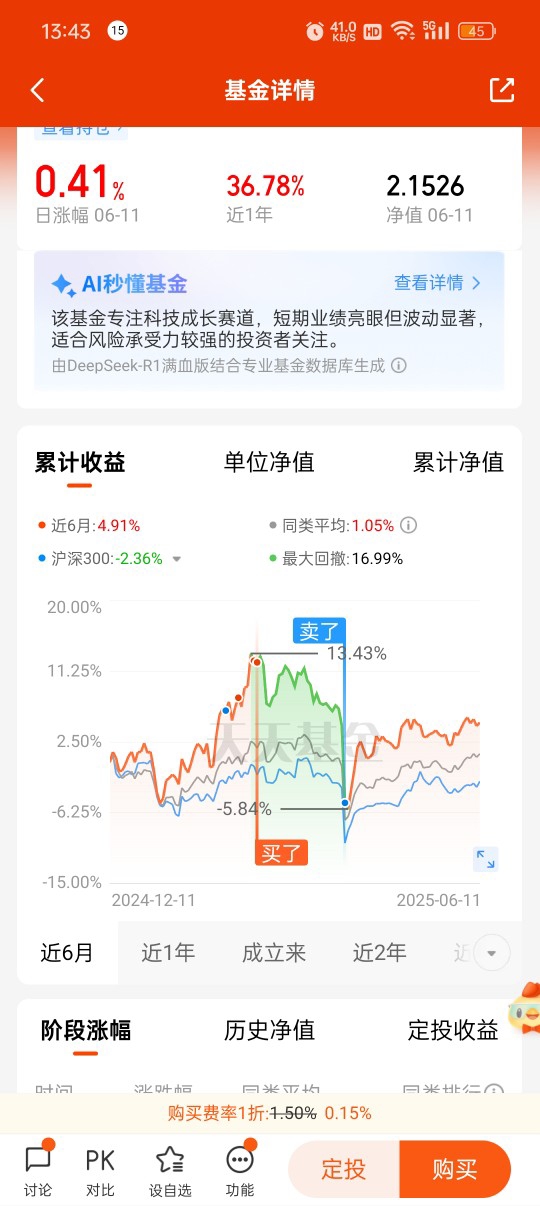
Task: Select 成立来 time range
Action: click(x=274, y=953)
